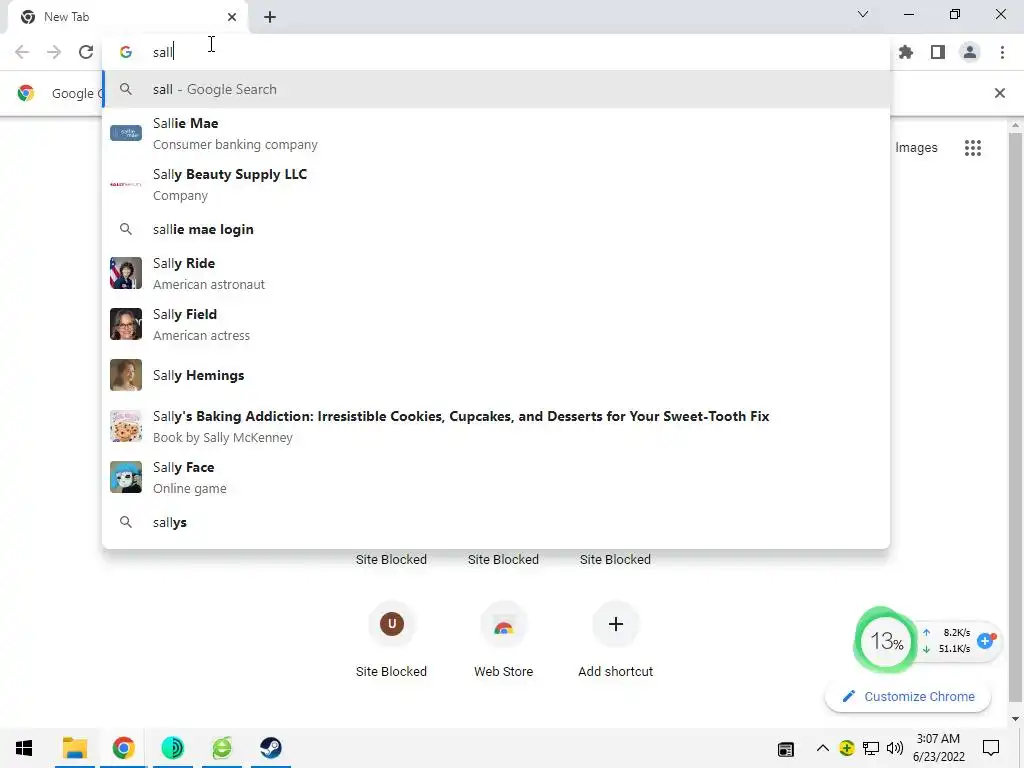Show hidden system tray icons
The width and height of the screenshot is (1024, 768).
pyautogui.click(x=823, y=748)
